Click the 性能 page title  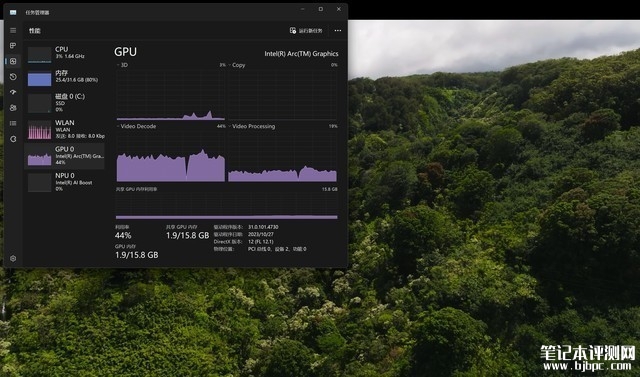tap(35, 31)
